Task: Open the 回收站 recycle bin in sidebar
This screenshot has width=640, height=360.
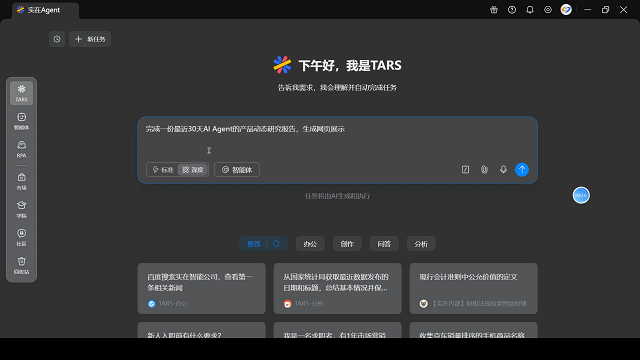Action: 21,265
